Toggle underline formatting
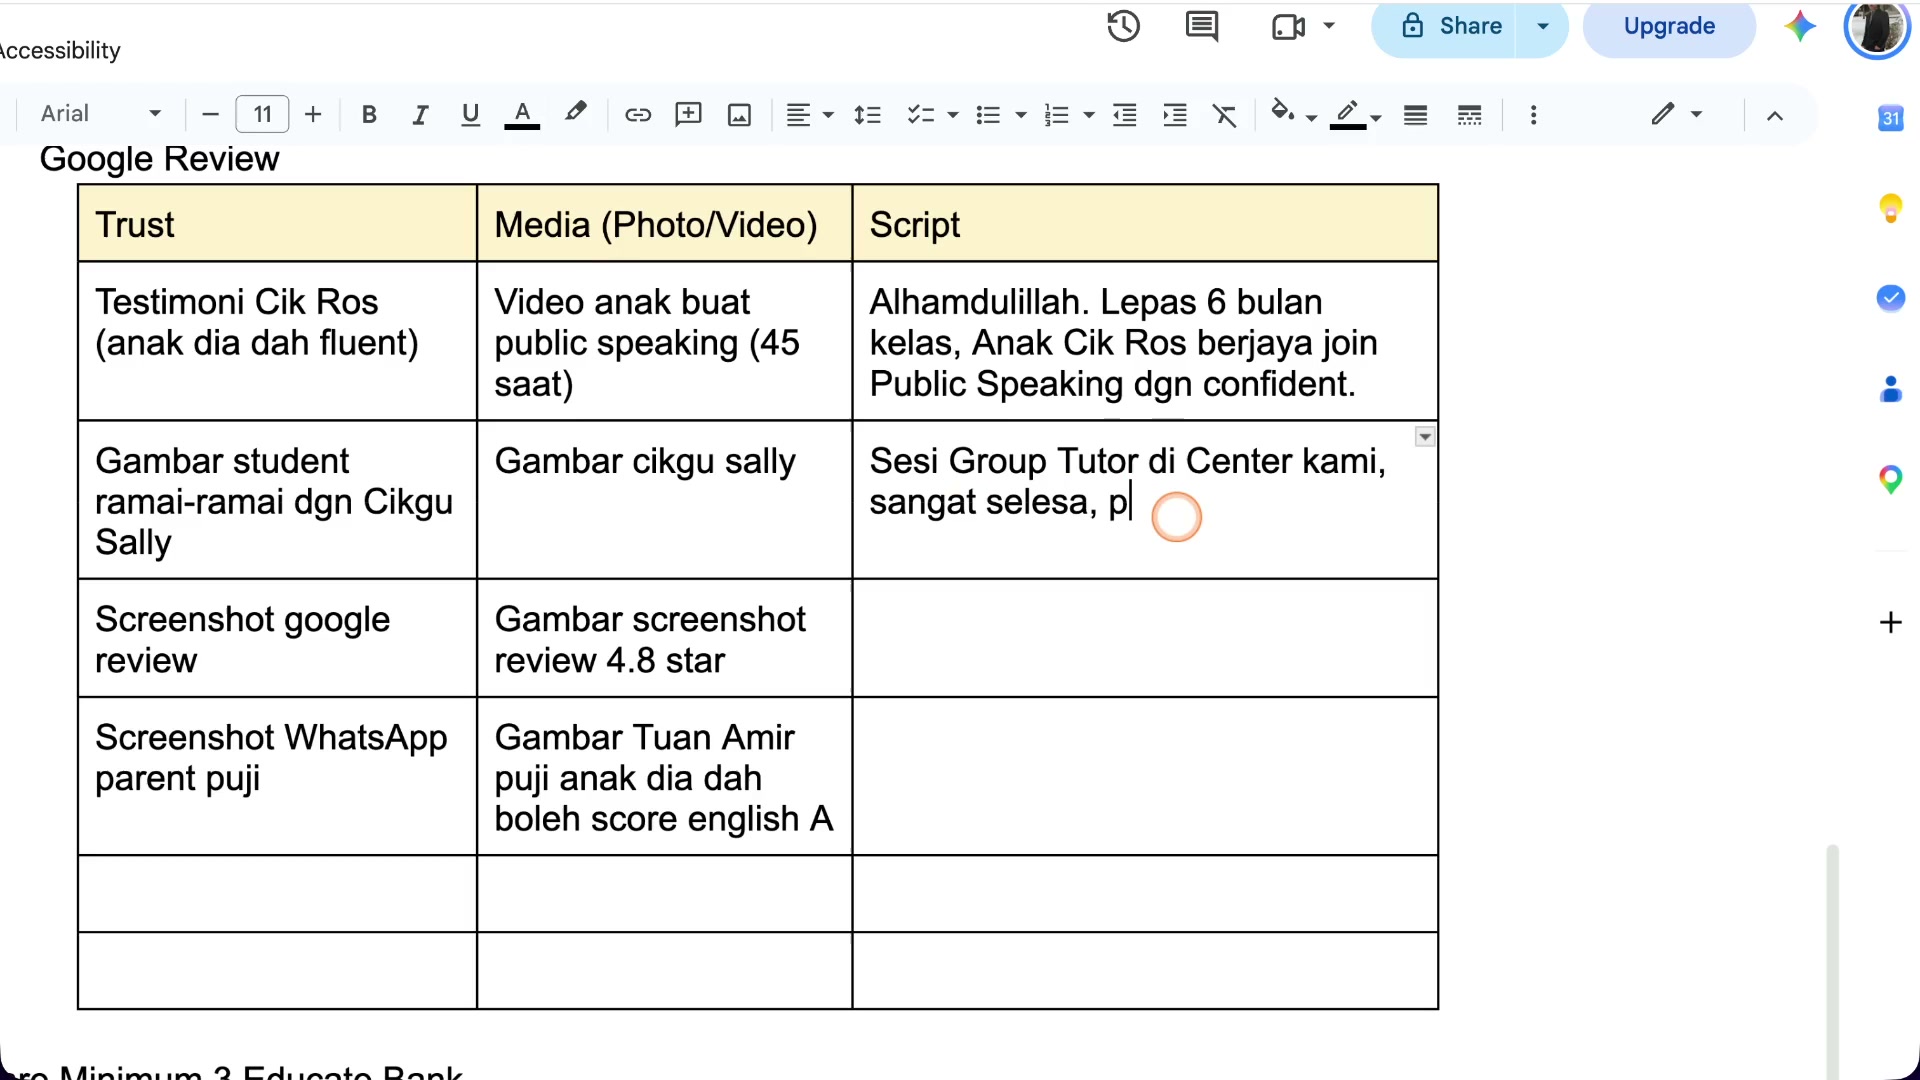 470,115
